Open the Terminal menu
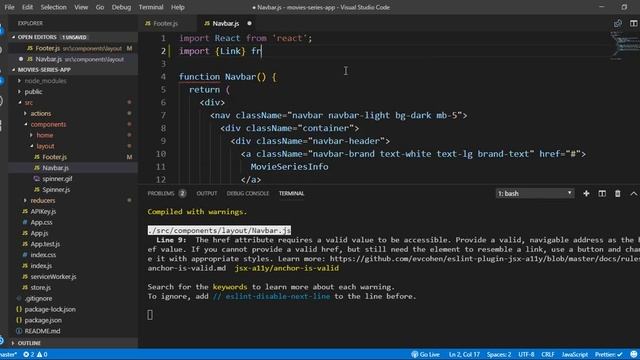640x360 pixels. 151,7
